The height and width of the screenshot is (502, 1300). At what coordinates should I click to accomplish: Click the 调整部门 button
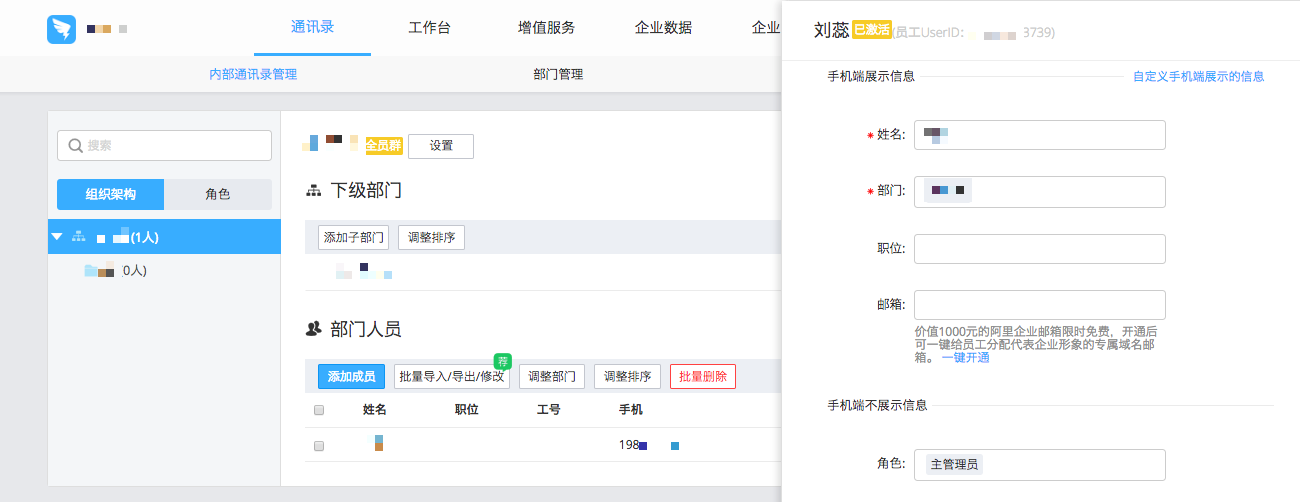click(x=552, y=376)
